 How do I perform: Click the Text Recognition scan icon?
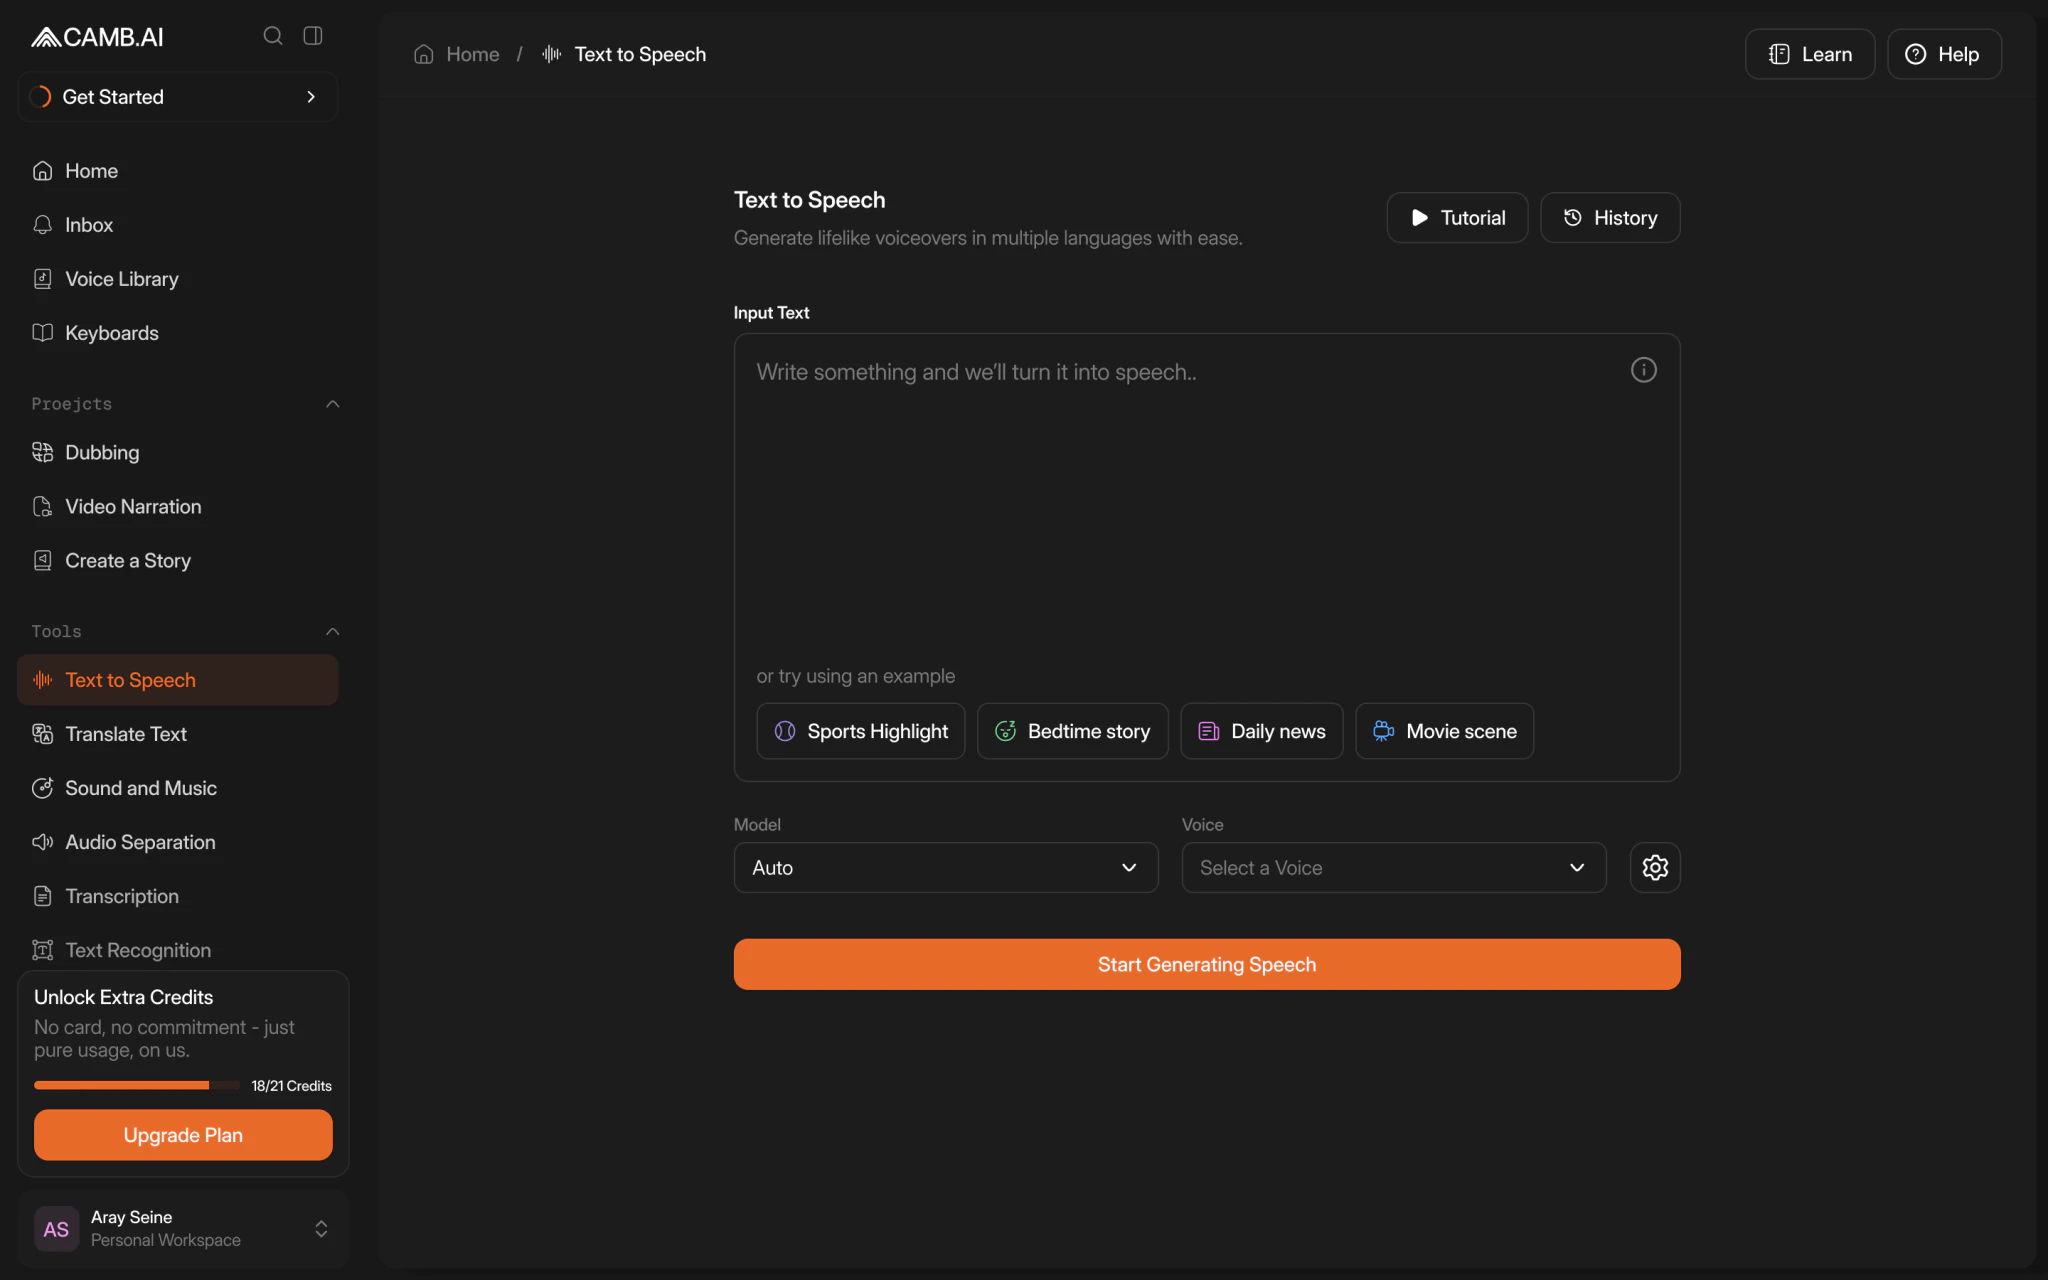[x=42, y=950]
